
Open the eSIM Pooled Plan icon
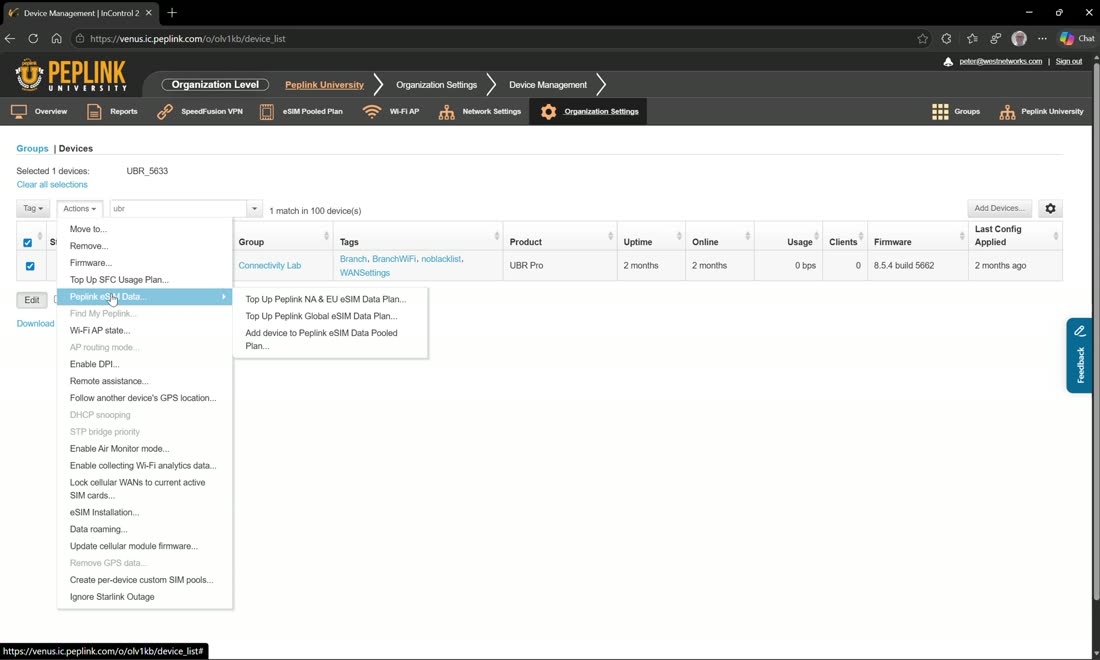point(267,112)
